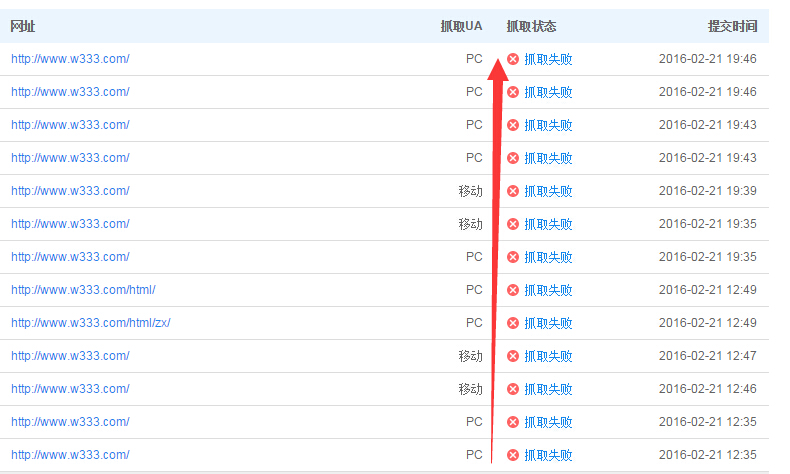Click the failure icon for the /html/zx/ URL
The width and height of the screenshot is (790, 474).
pyautogui.click(x=513, y=323)
